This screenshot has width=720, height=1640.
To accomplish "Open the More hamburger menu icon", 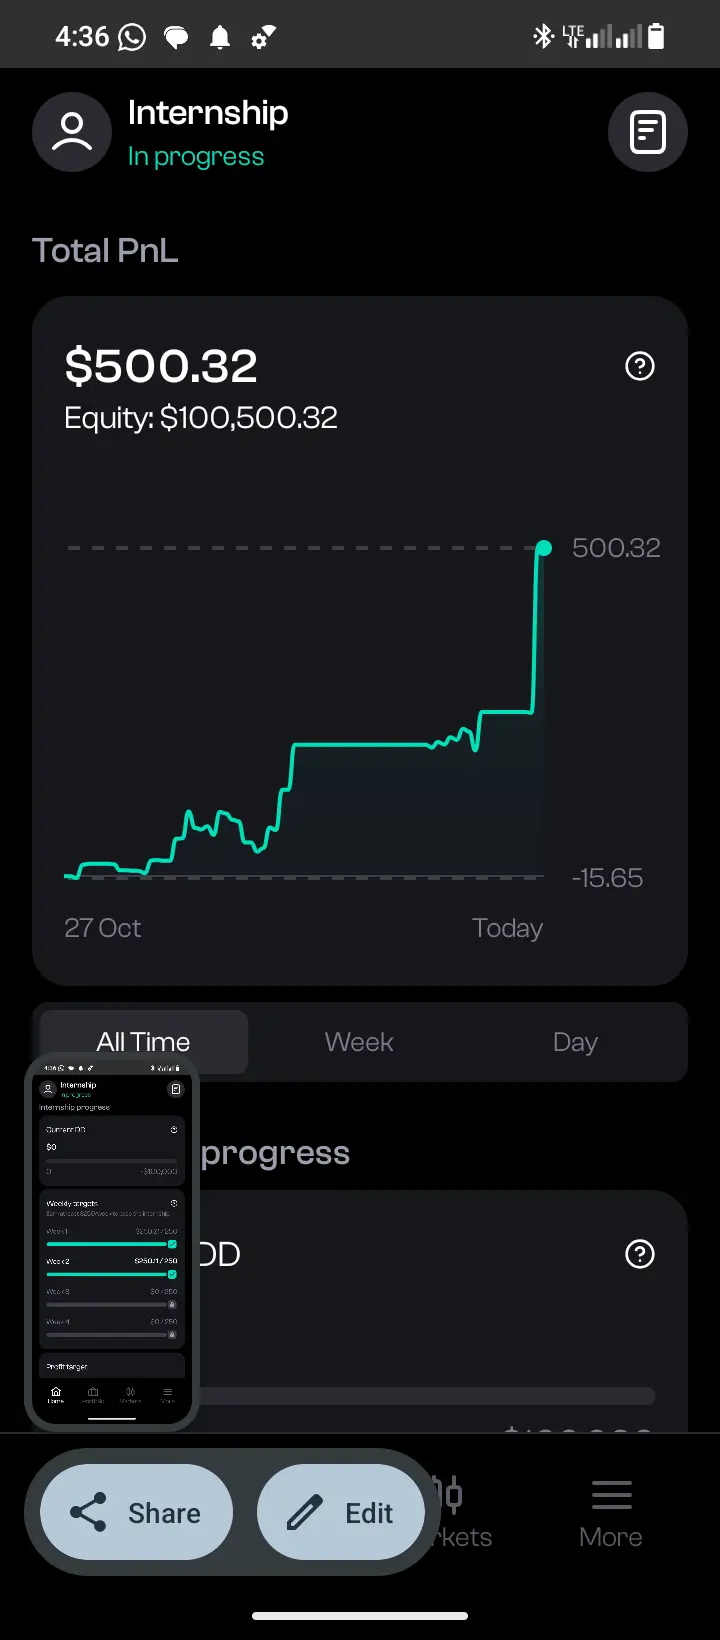I will tap(611, 1495).
